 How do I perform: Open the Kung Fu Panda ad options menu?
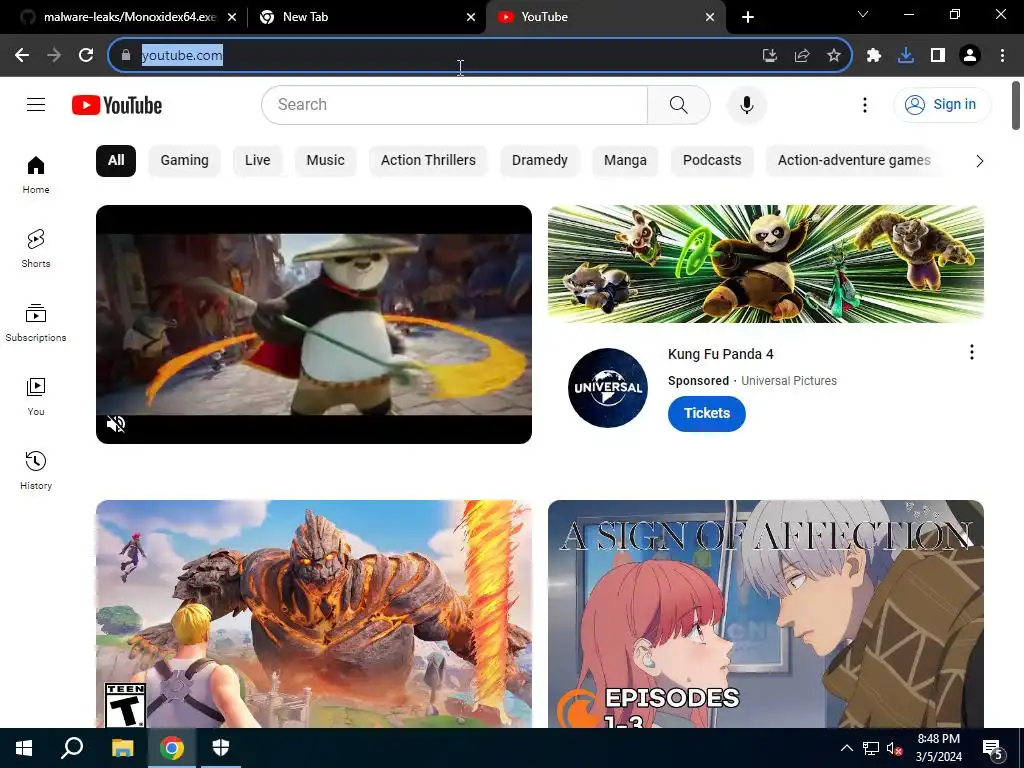[x=972, y=353]
